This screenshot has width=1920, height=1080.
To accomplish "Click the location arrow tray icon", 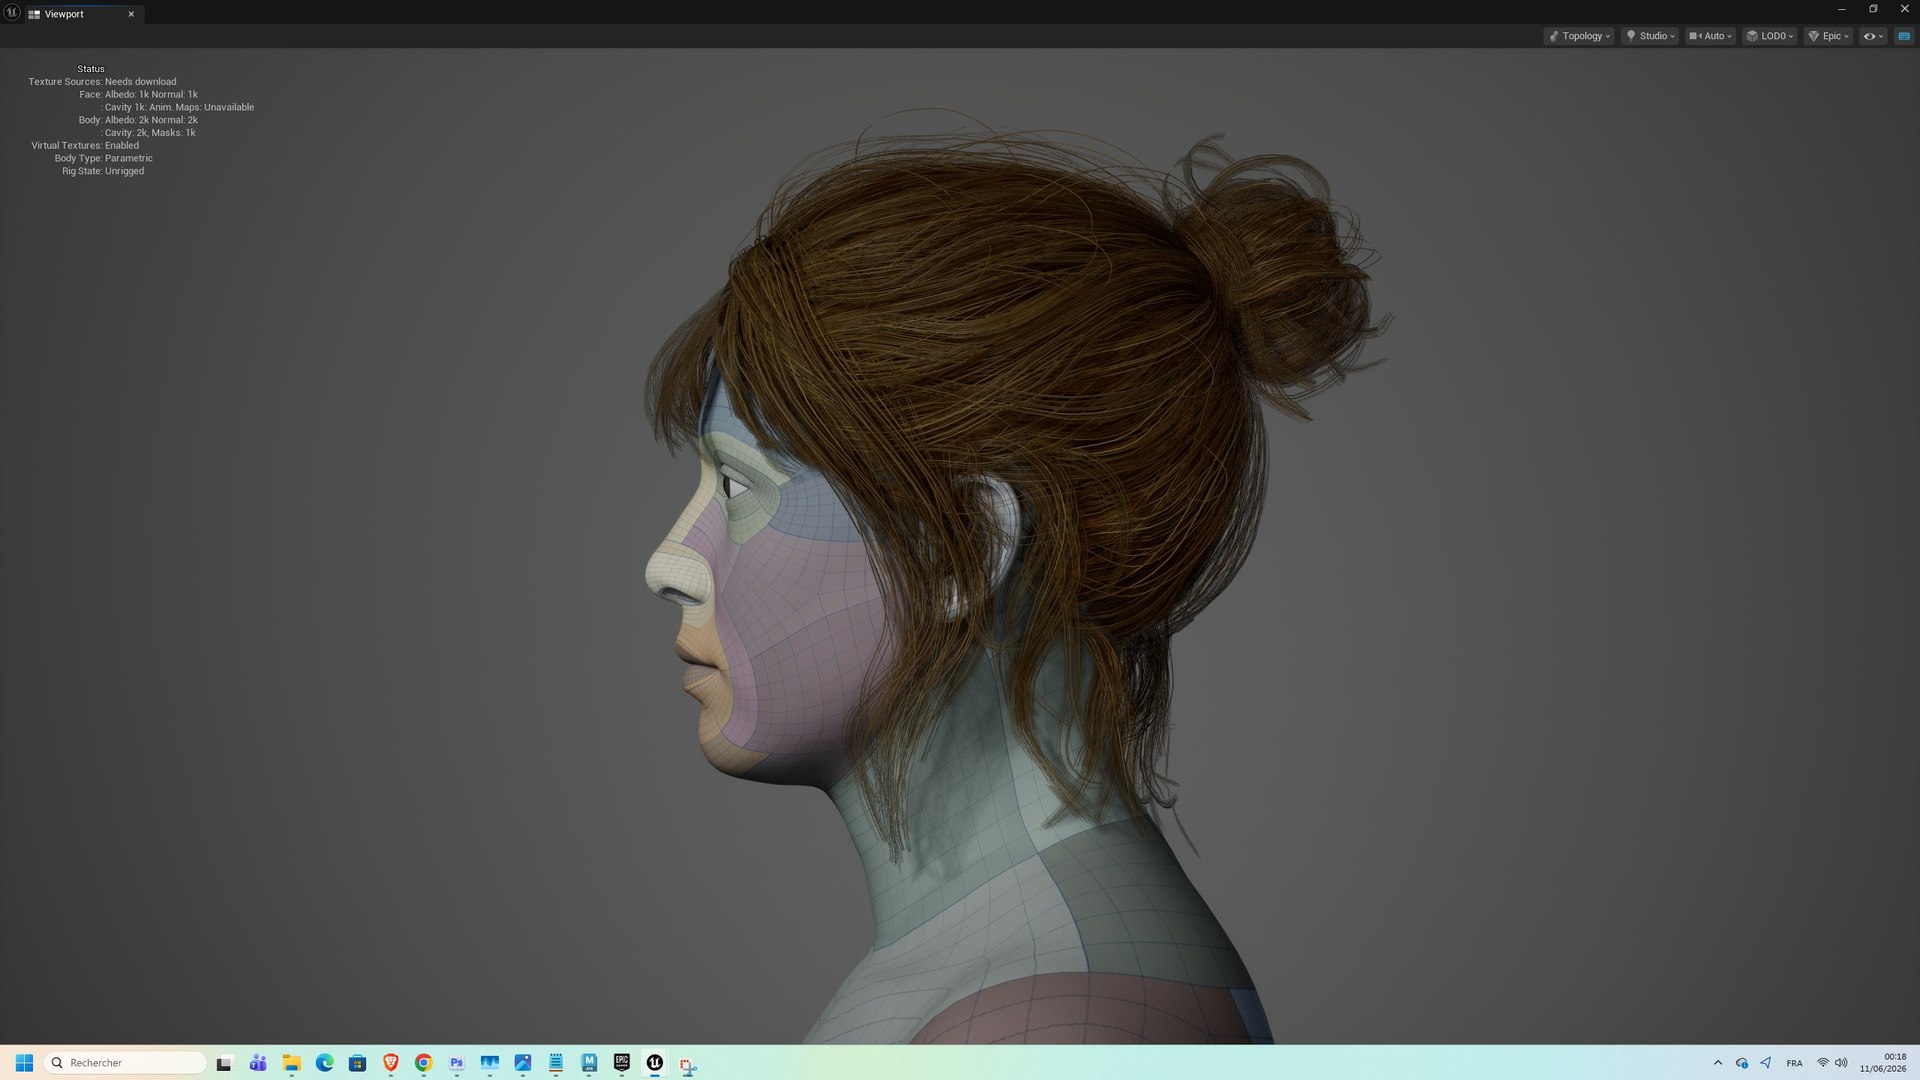I will tap(1766, 1063).
